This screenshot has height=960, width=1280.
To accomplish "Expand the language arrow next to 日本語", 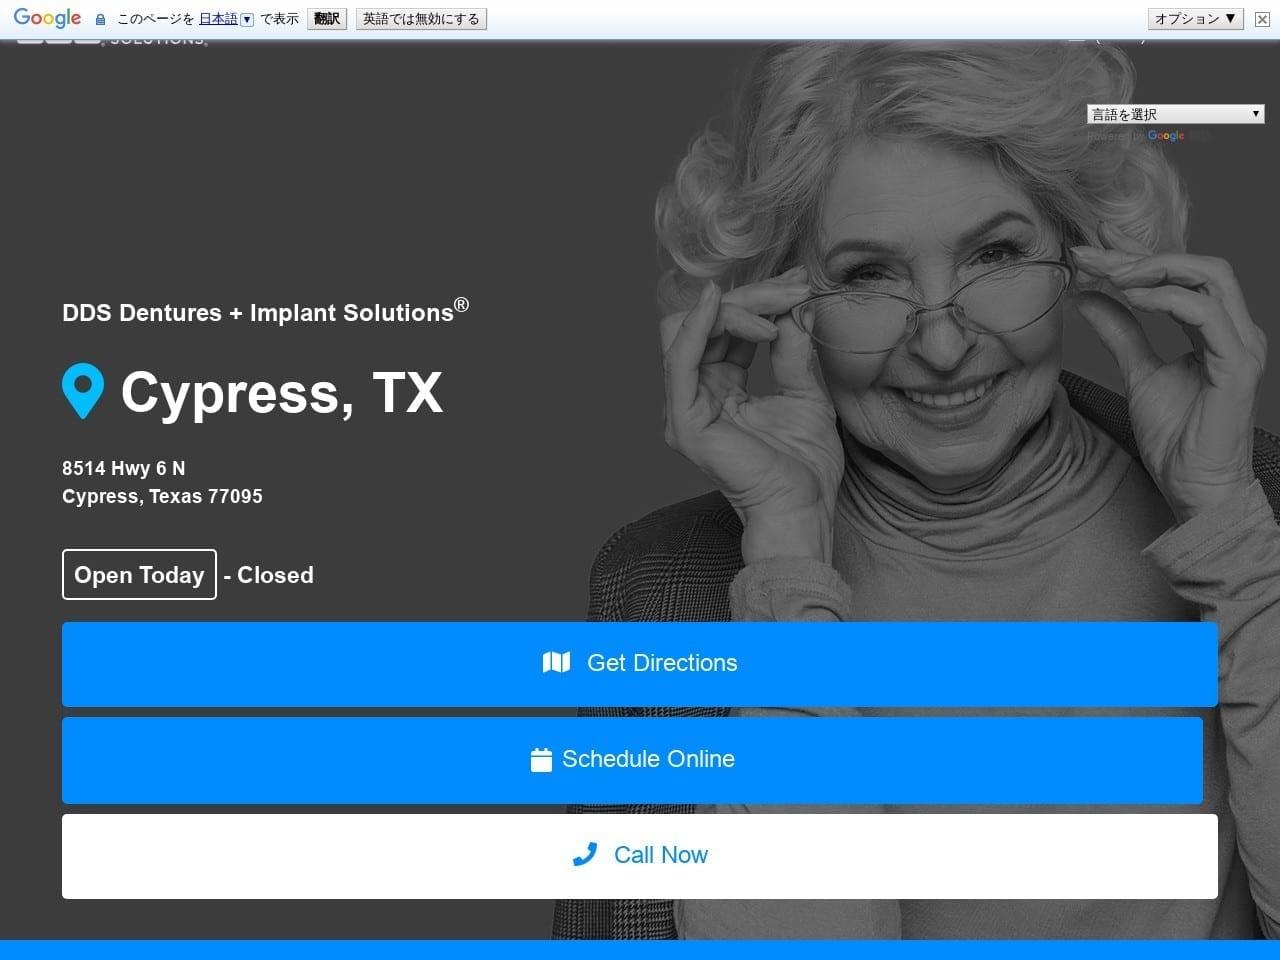I will point(247,19).
